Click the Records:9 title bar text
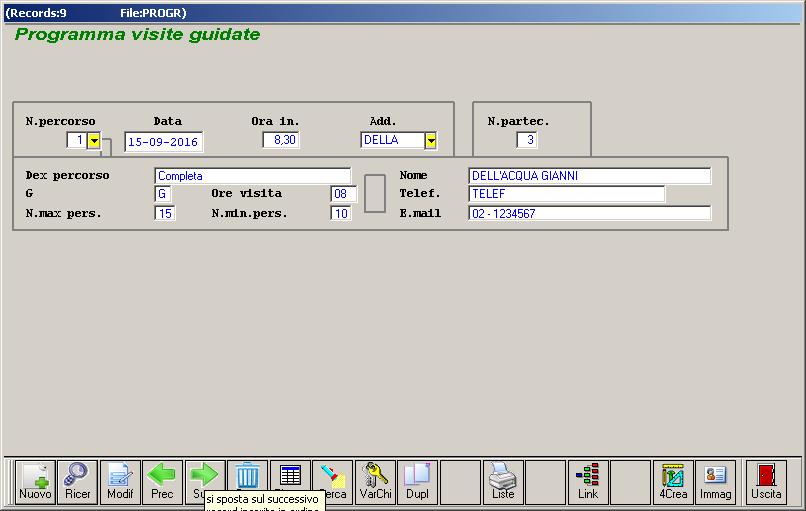The height and width of the screenshot is (511, 806). [36, 13]
